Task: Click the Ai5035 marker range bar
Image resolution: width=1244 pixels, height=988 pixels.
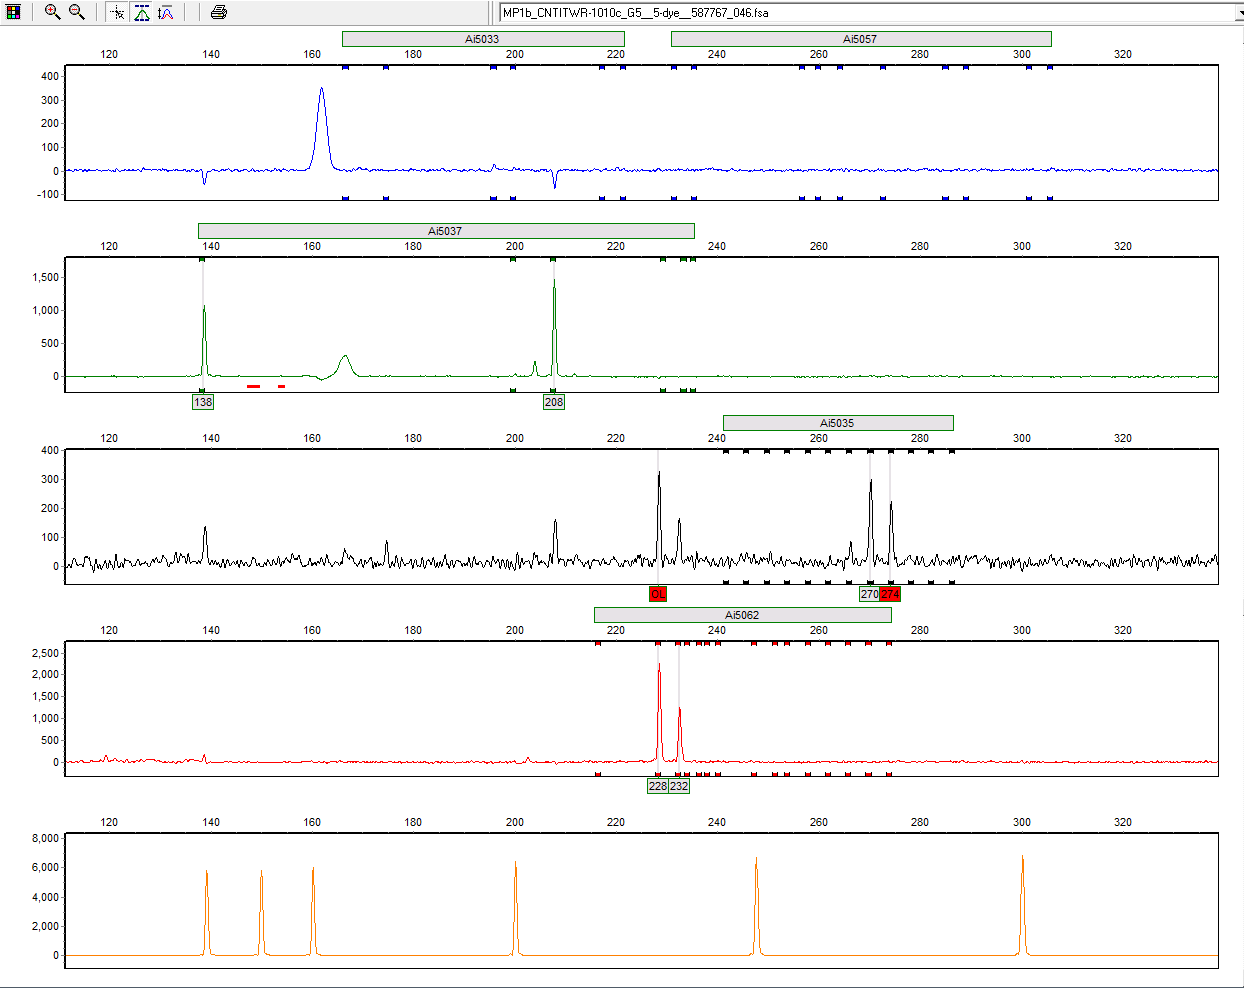Action: coord(837,423)
